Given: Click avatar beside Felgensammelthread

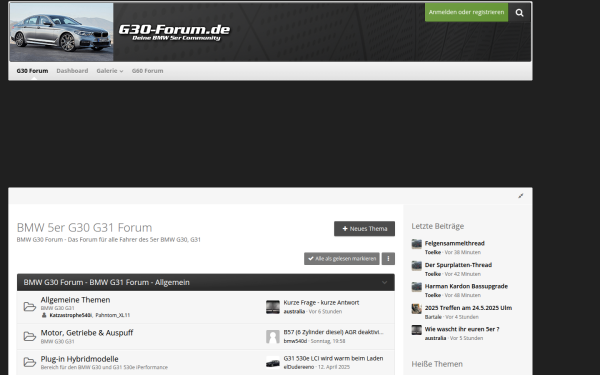Looking at the screenshot, I should pyautogui.click(x=416, y=244).
